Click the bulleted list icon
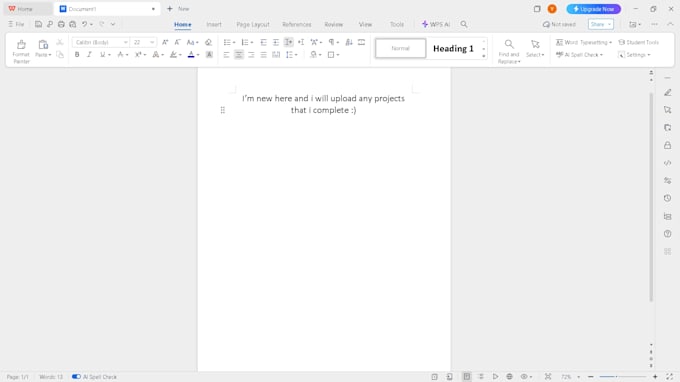This screenshot has height=382, width=680. [227, 42]
